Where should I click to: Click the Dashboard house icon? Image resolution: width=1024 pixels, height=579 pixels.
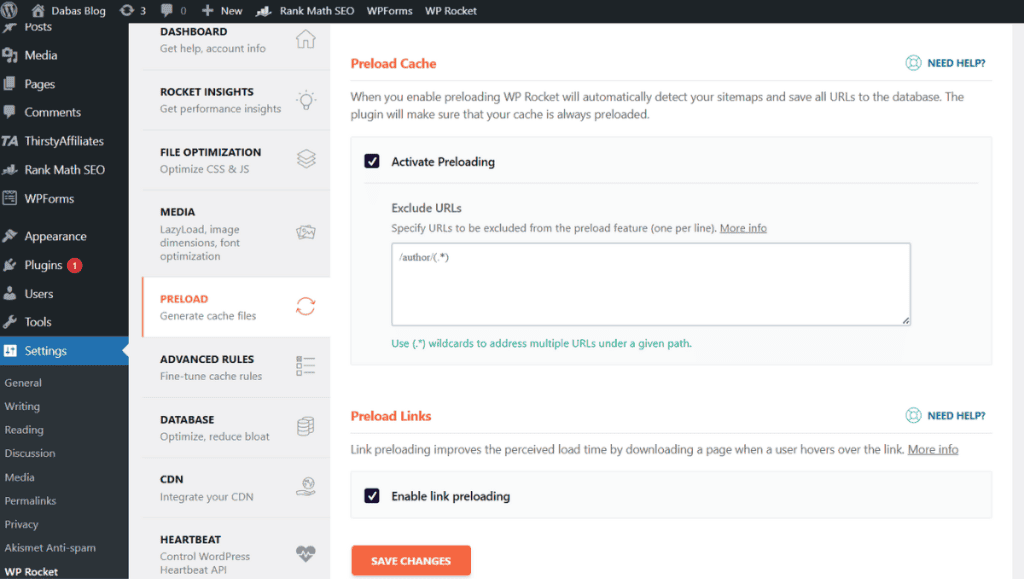point(305,39)
